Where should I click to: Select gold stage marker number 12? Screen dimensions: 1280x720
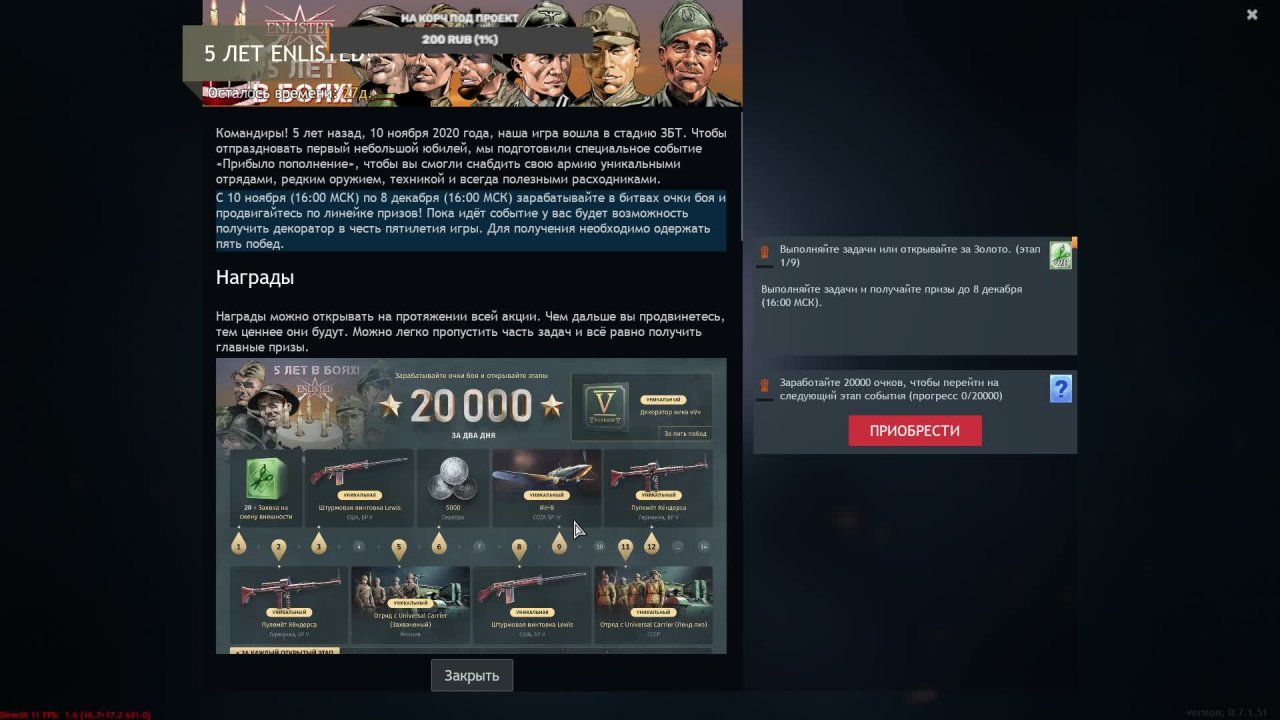pyautogui.click(x=651, y=544)
